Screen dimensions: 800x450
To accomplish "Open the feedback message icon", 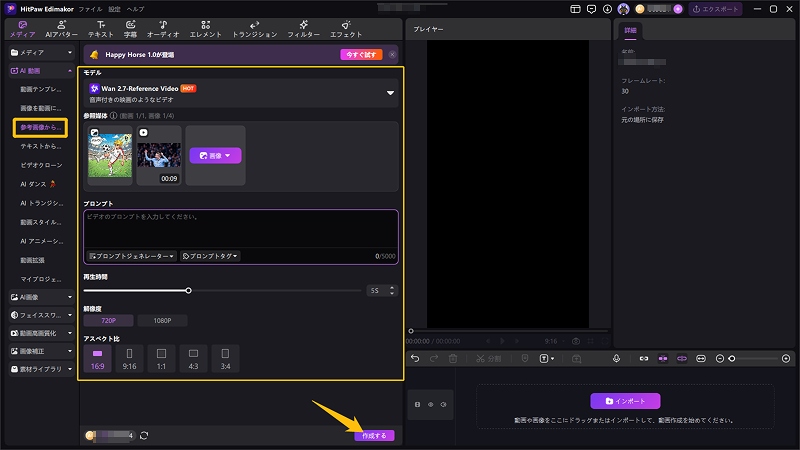I will pos(591,9).
